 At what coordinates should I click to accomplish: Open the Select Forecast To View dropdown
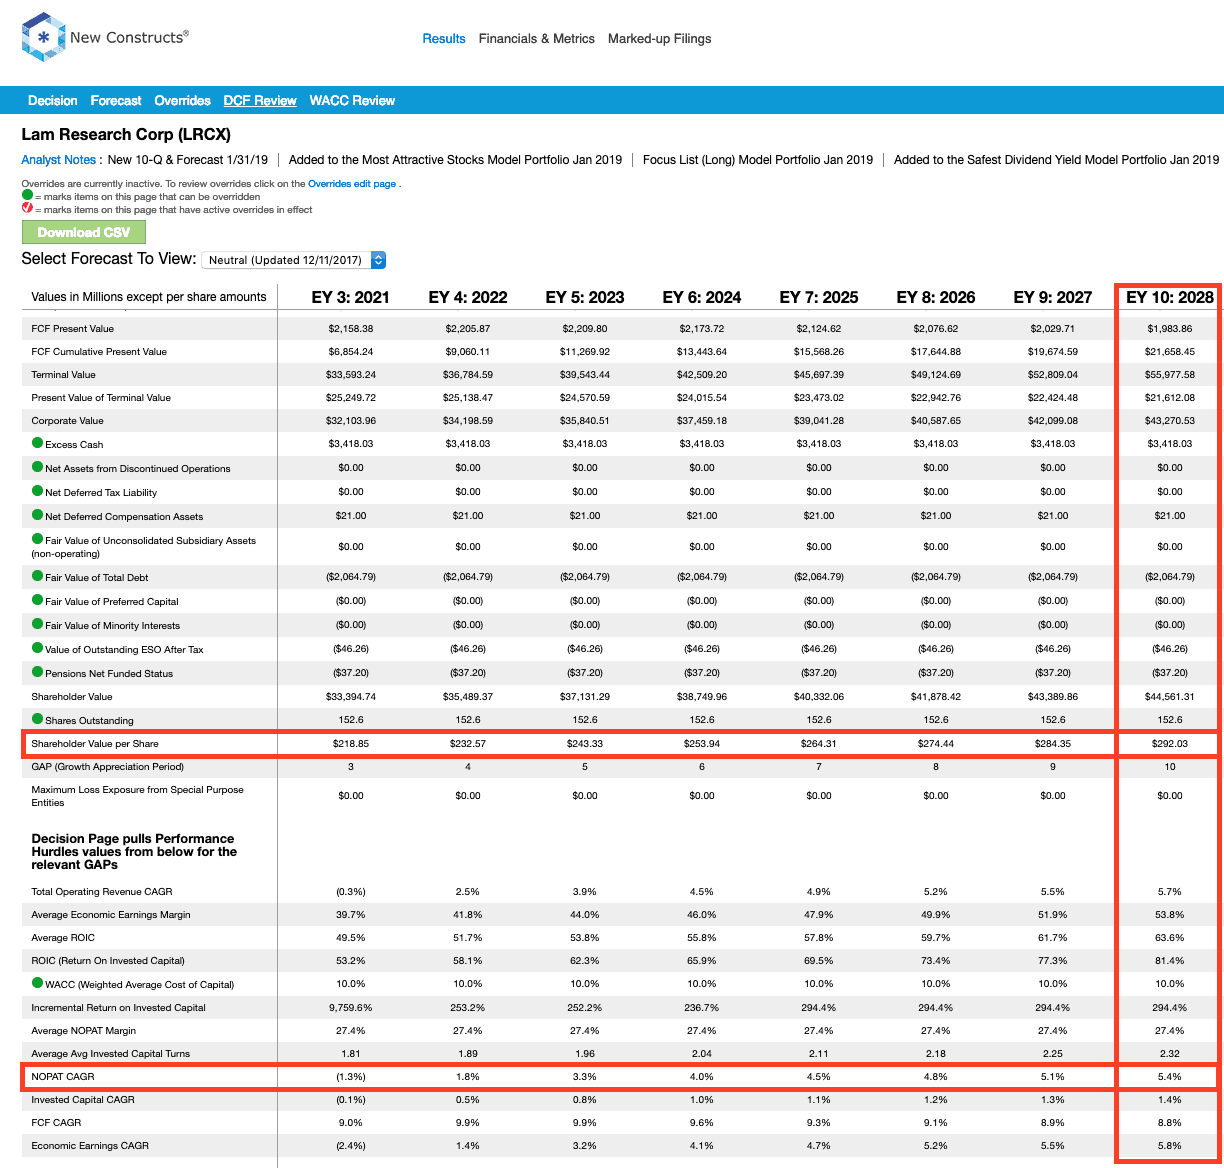pyautogui.click(x=290, y=259)
